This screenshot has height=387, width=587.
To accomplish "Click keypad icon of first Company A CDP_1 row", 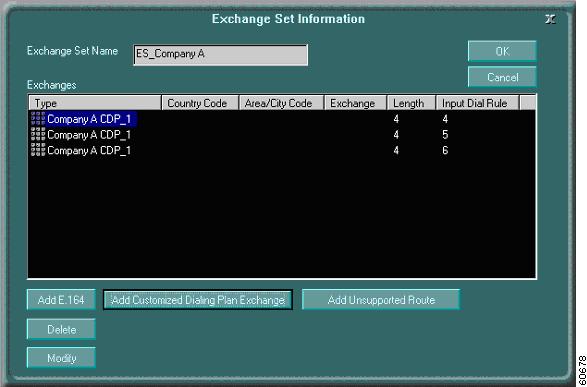I will 38,119.
